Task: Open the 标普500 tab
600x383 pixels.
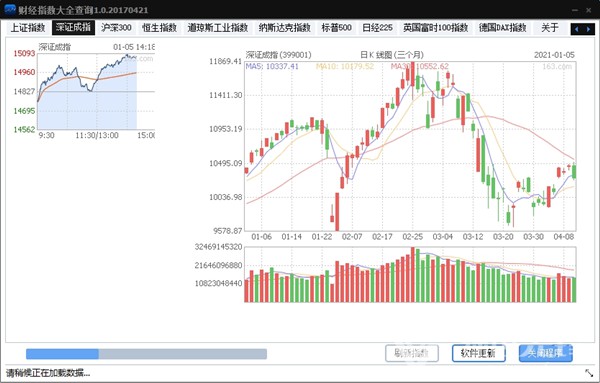Action: tap(336, 28)
